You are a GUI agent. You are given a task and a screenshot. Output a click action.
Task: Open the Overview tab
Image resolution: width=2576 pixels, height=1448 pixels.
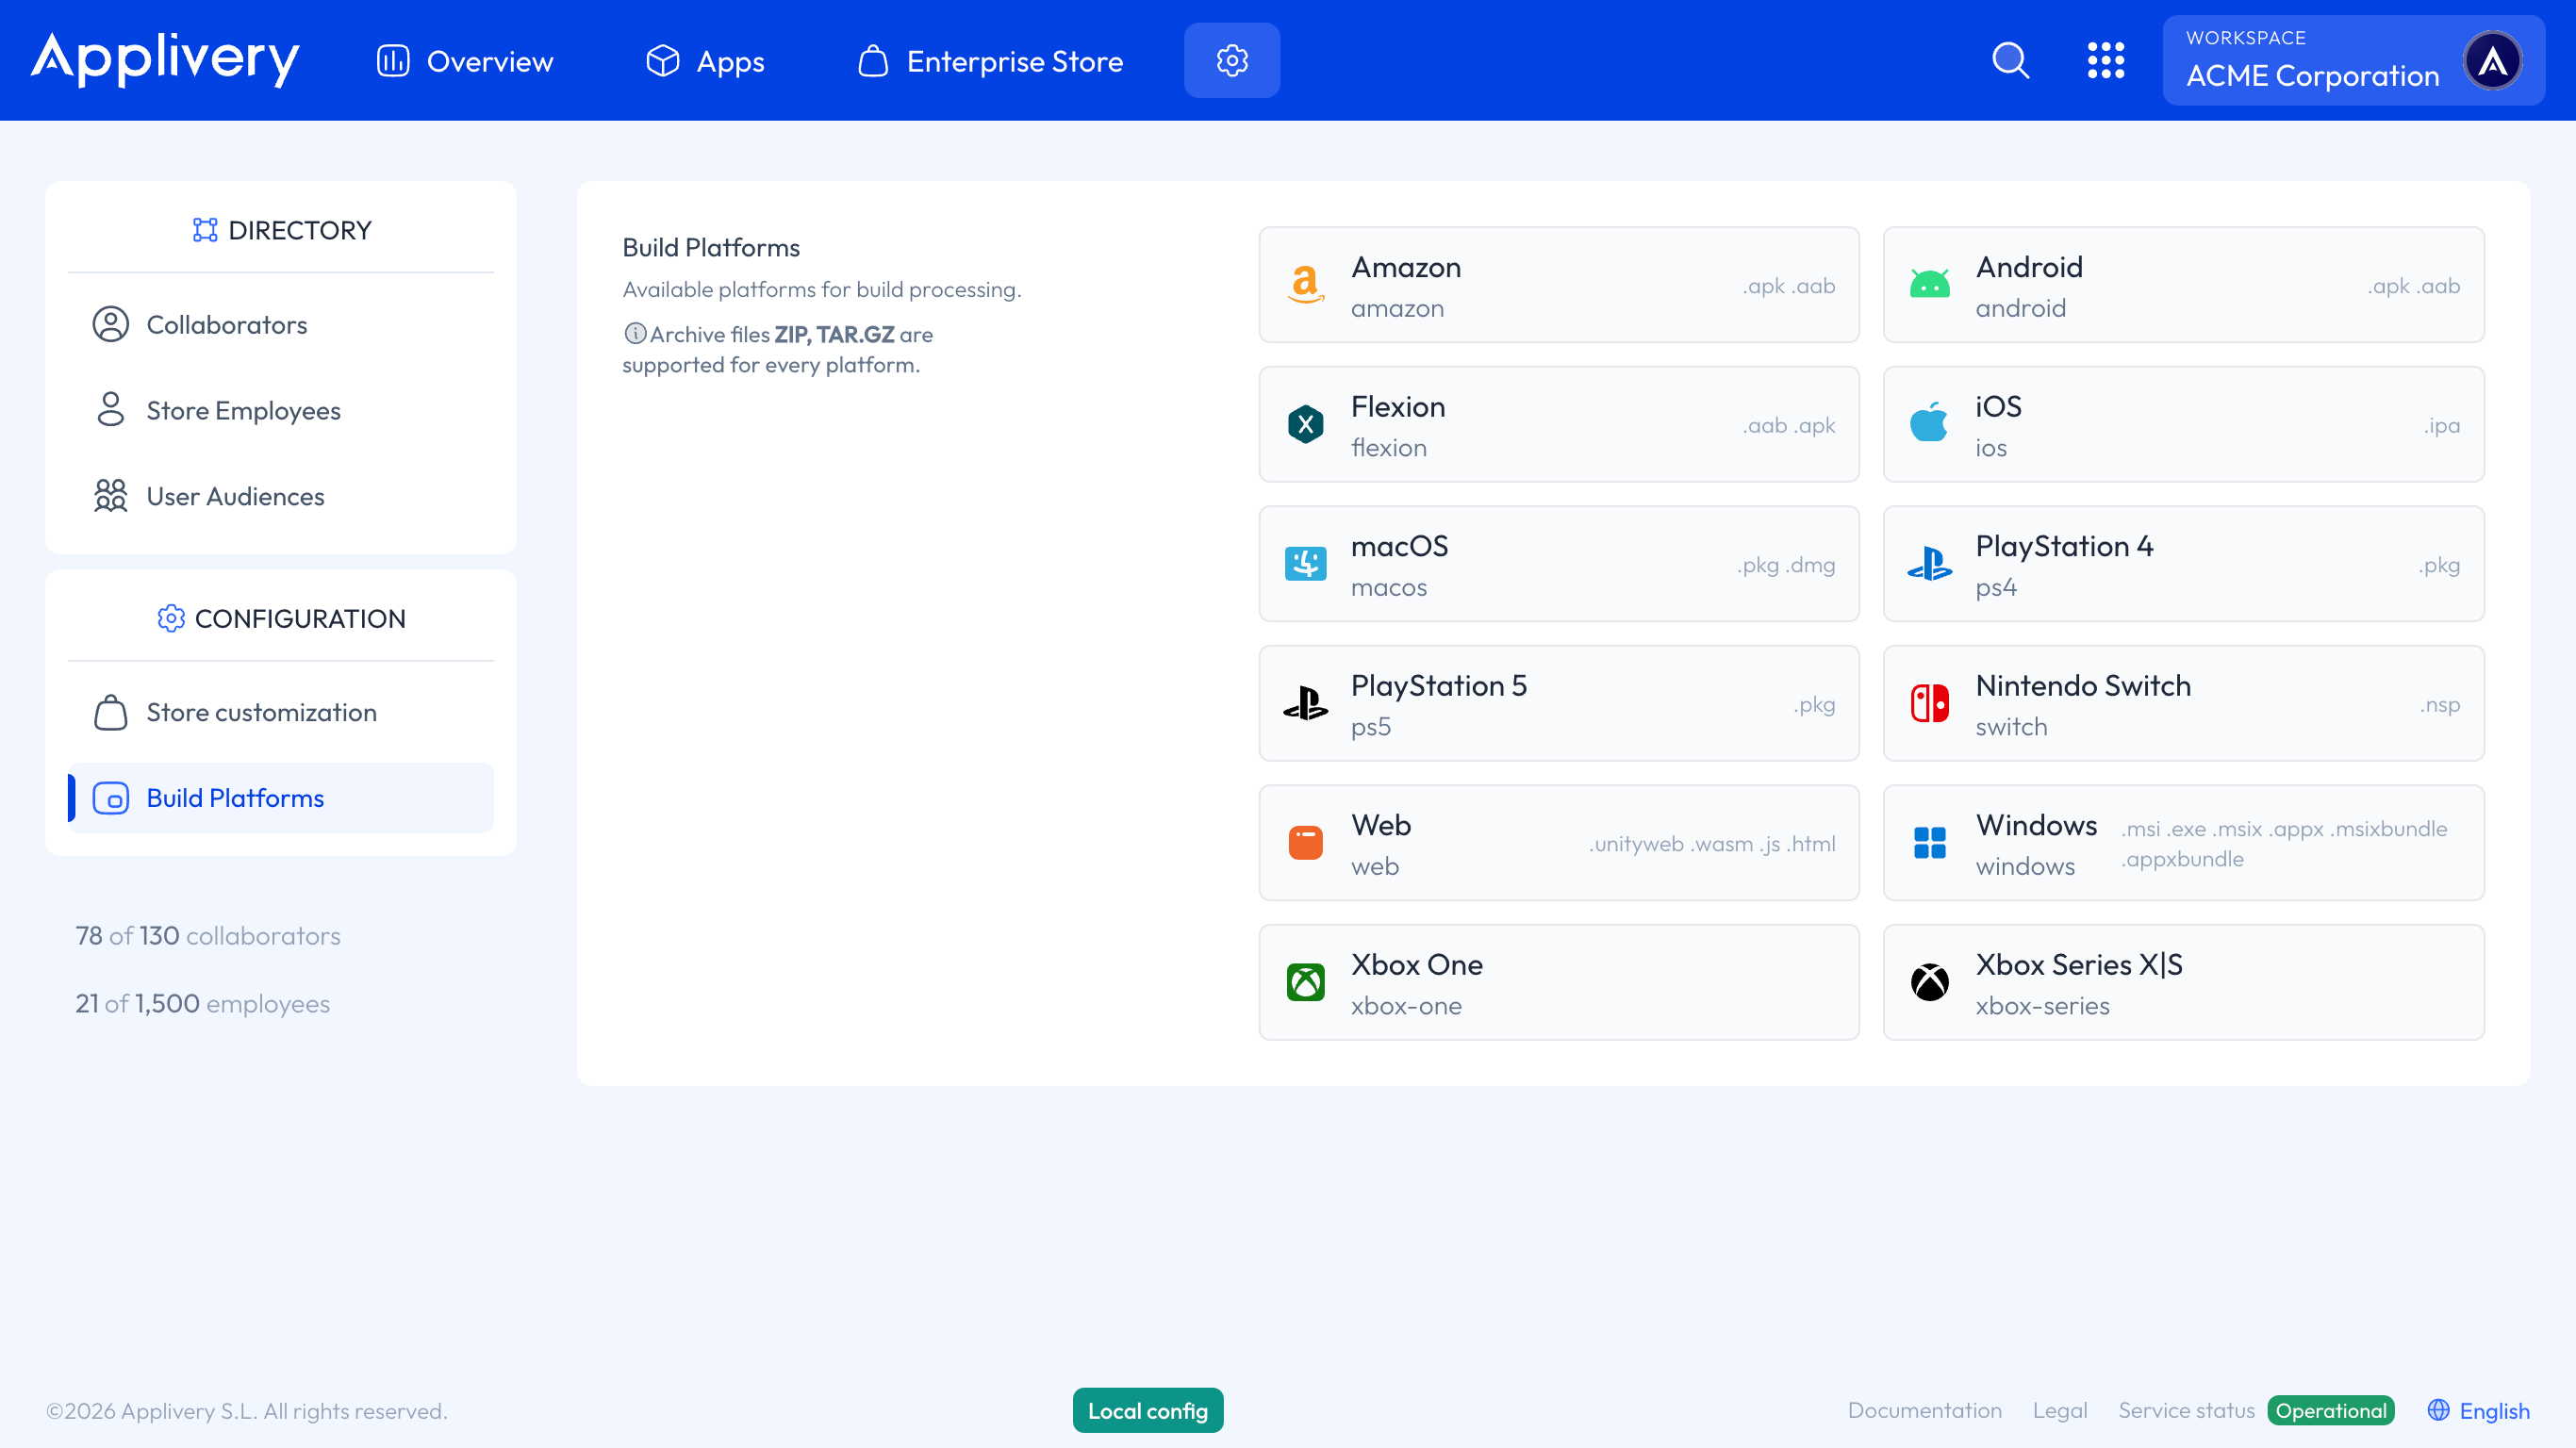[464, 61]
